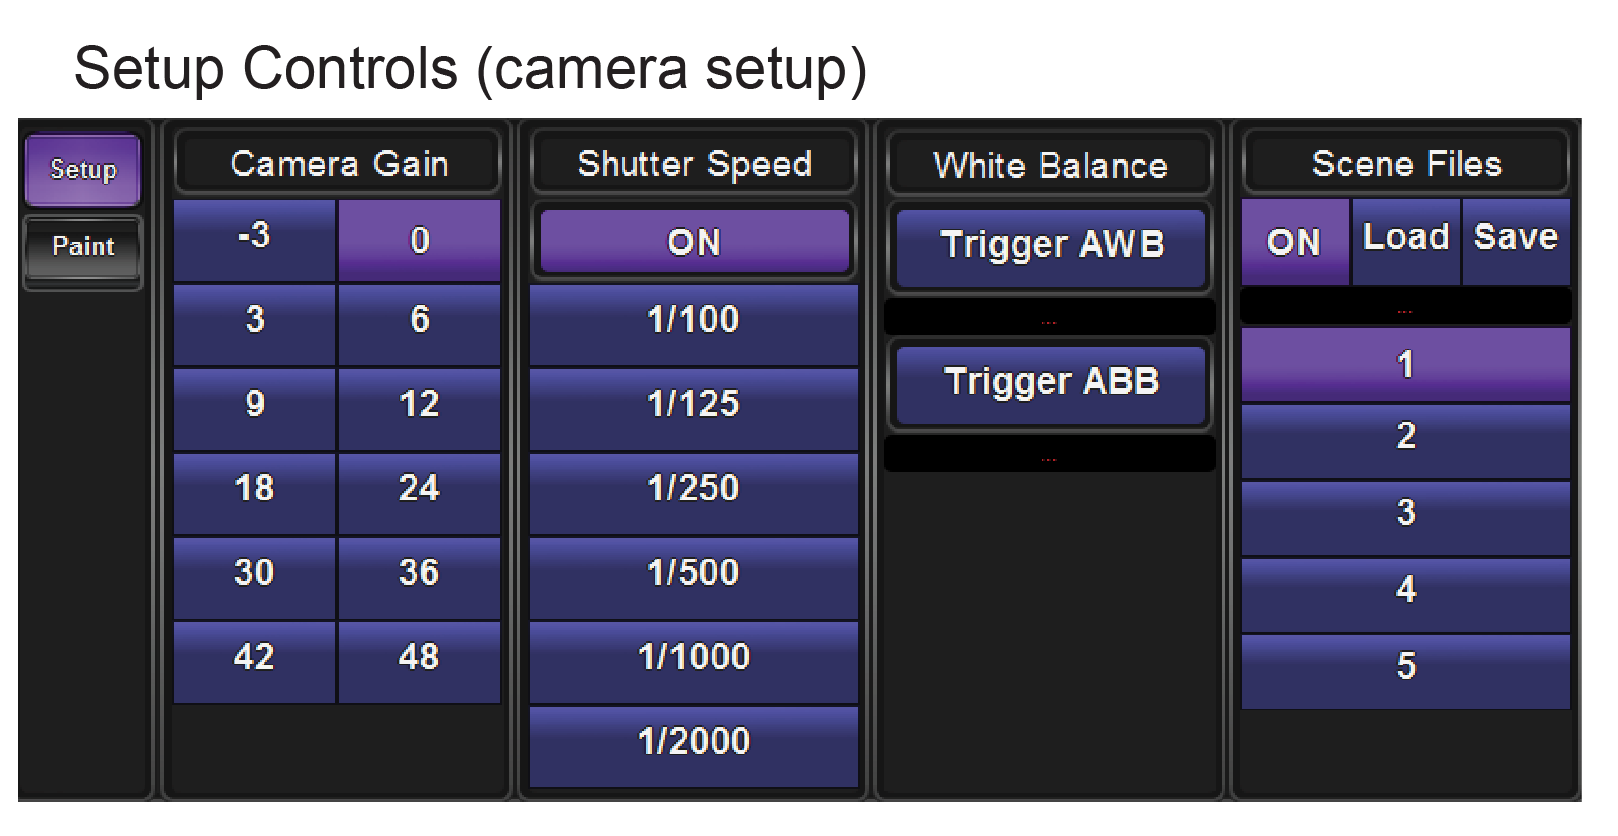Viewport: 1618px width, 836px height.
Task: Select shutter speed 1/100
Action: (694, 320)
